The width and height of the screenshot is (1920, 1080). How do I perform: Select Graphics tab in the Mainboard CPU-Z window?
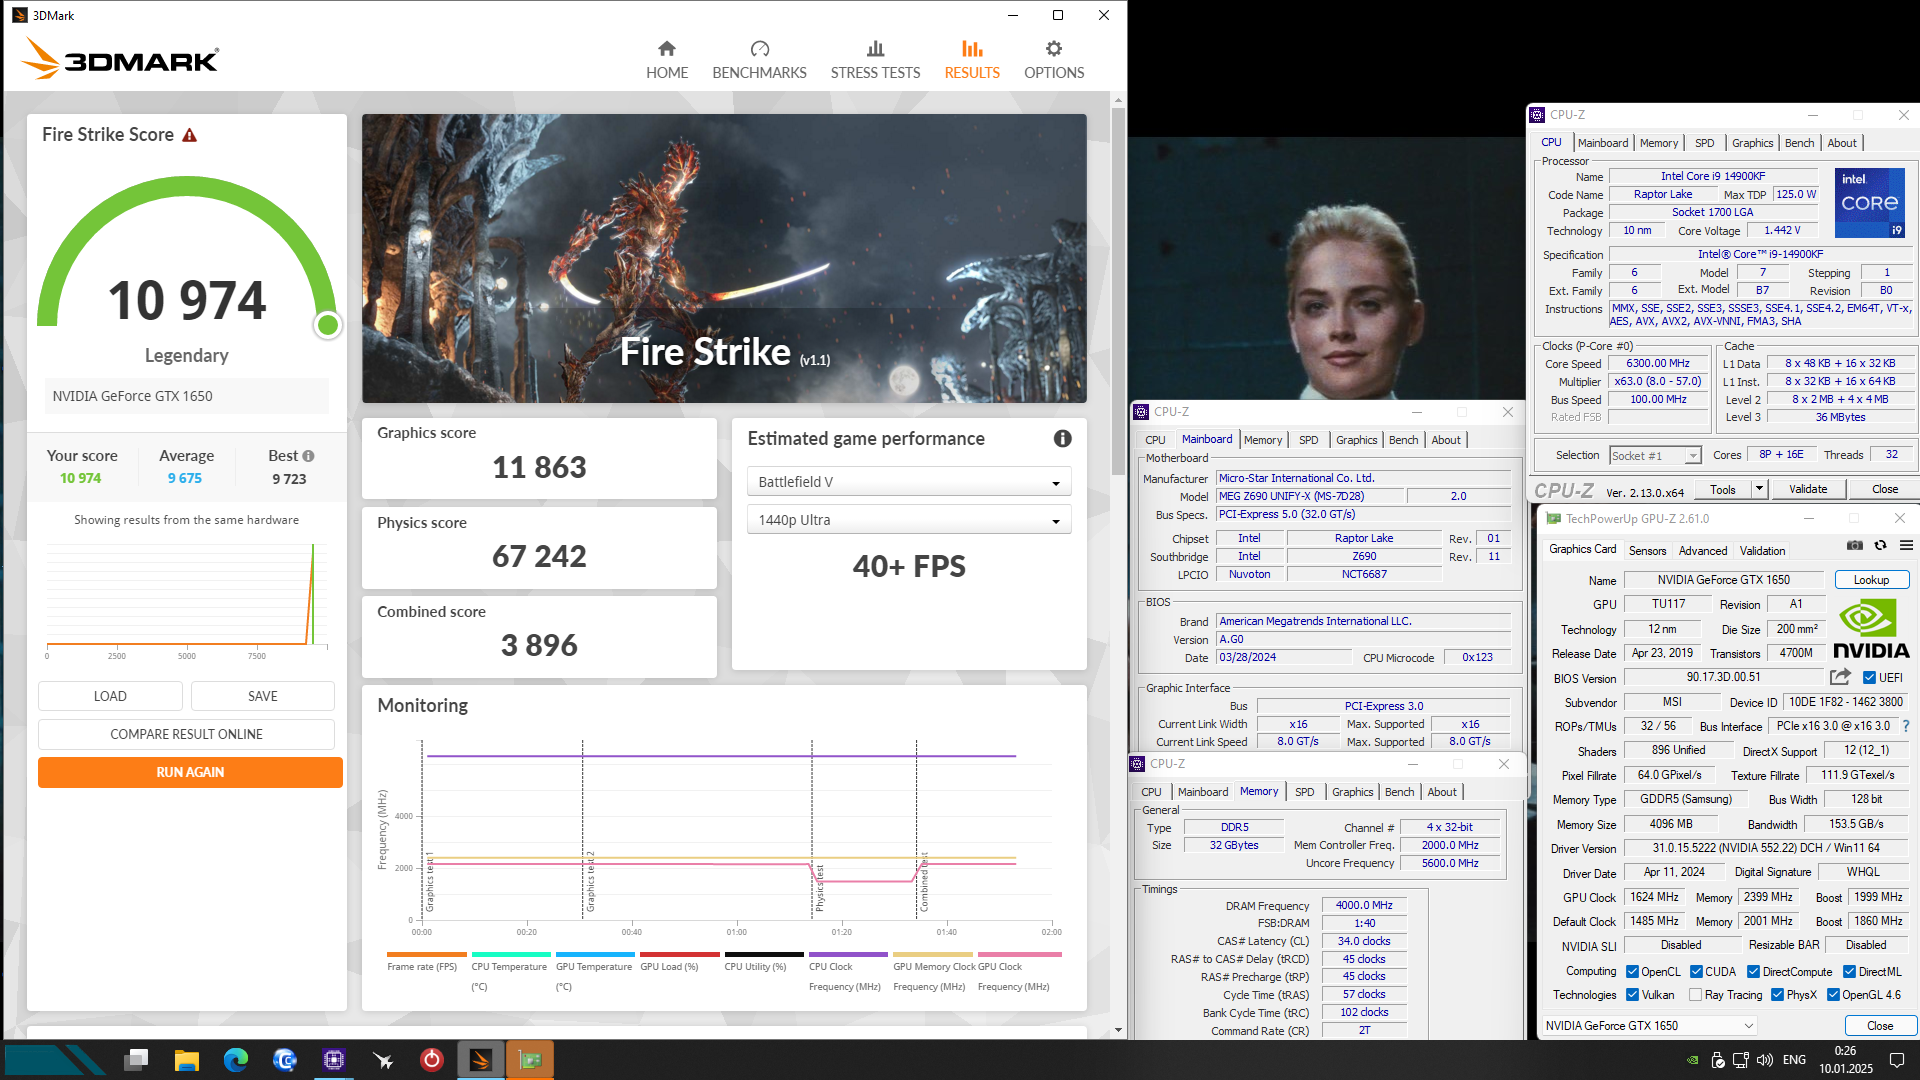point(1356,440)
